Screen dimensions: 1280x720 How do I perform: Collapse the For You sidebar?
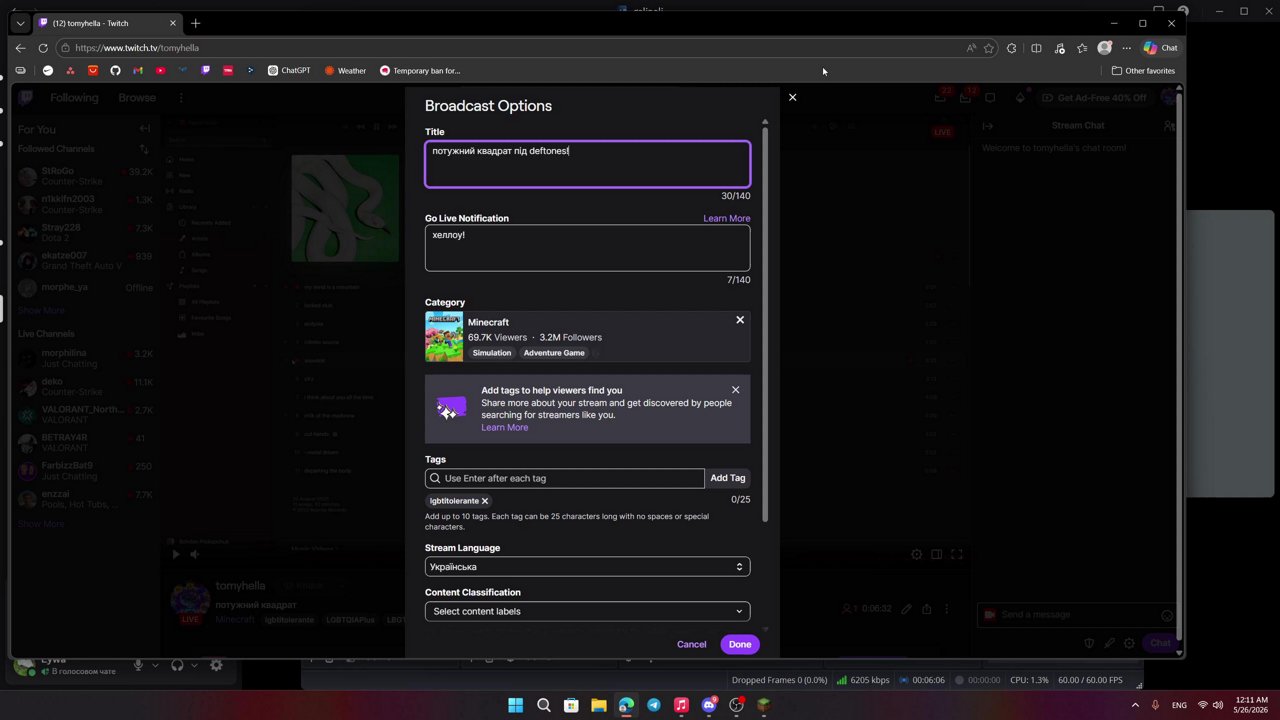pyautogui.click(x=145, y=129)
